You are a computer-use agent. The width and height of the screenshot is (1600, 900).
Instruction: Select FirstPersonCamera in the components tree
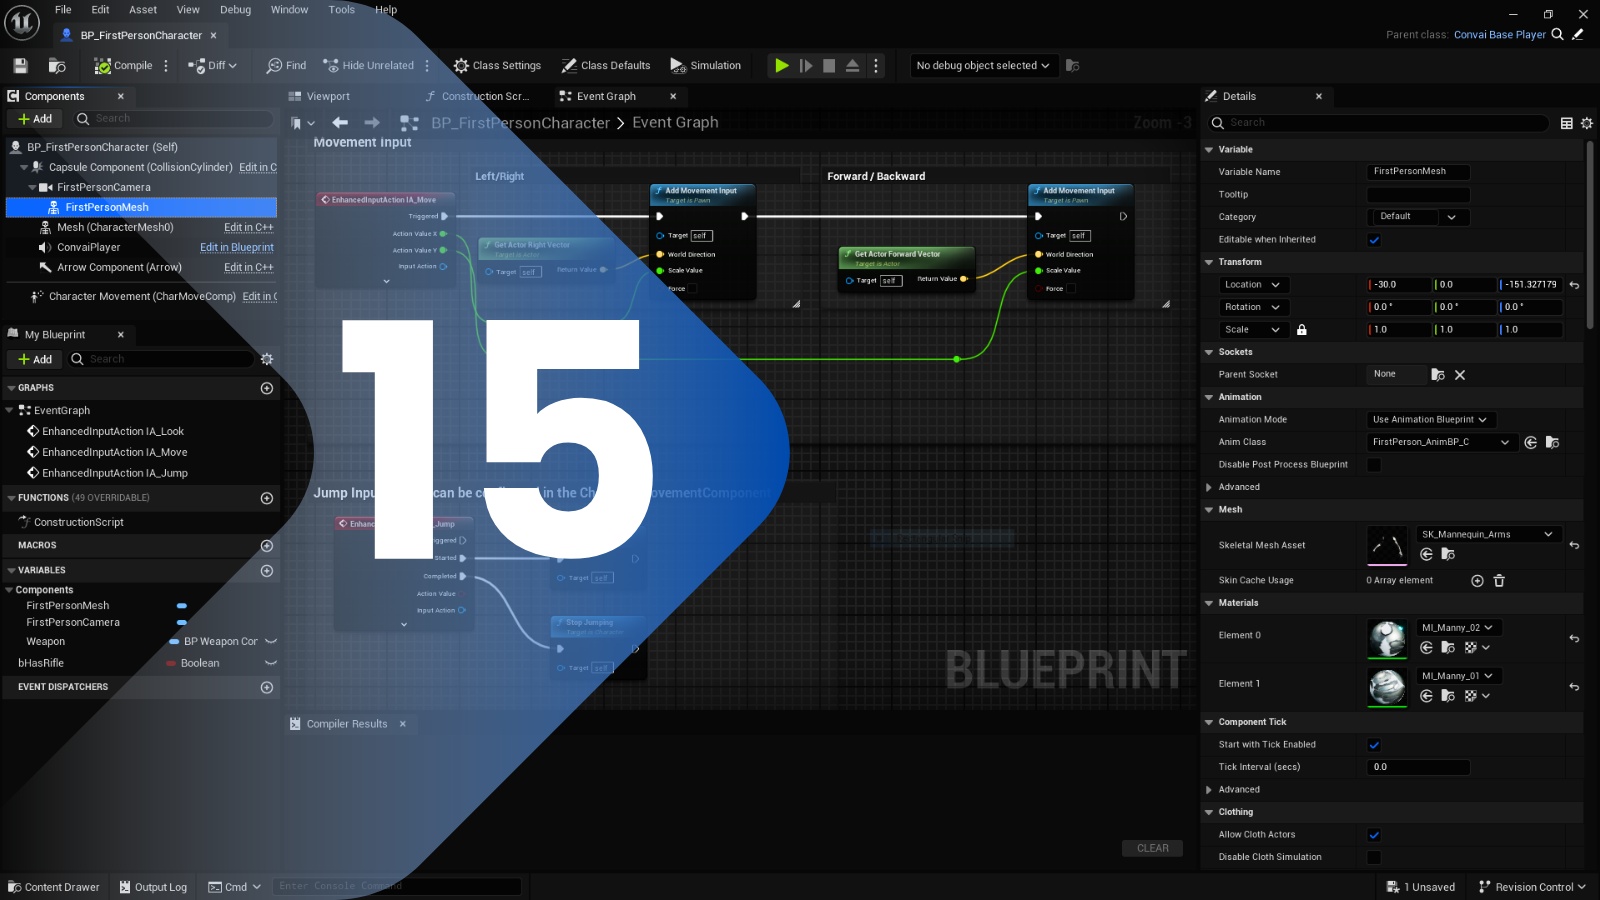(x=103, y=188)
